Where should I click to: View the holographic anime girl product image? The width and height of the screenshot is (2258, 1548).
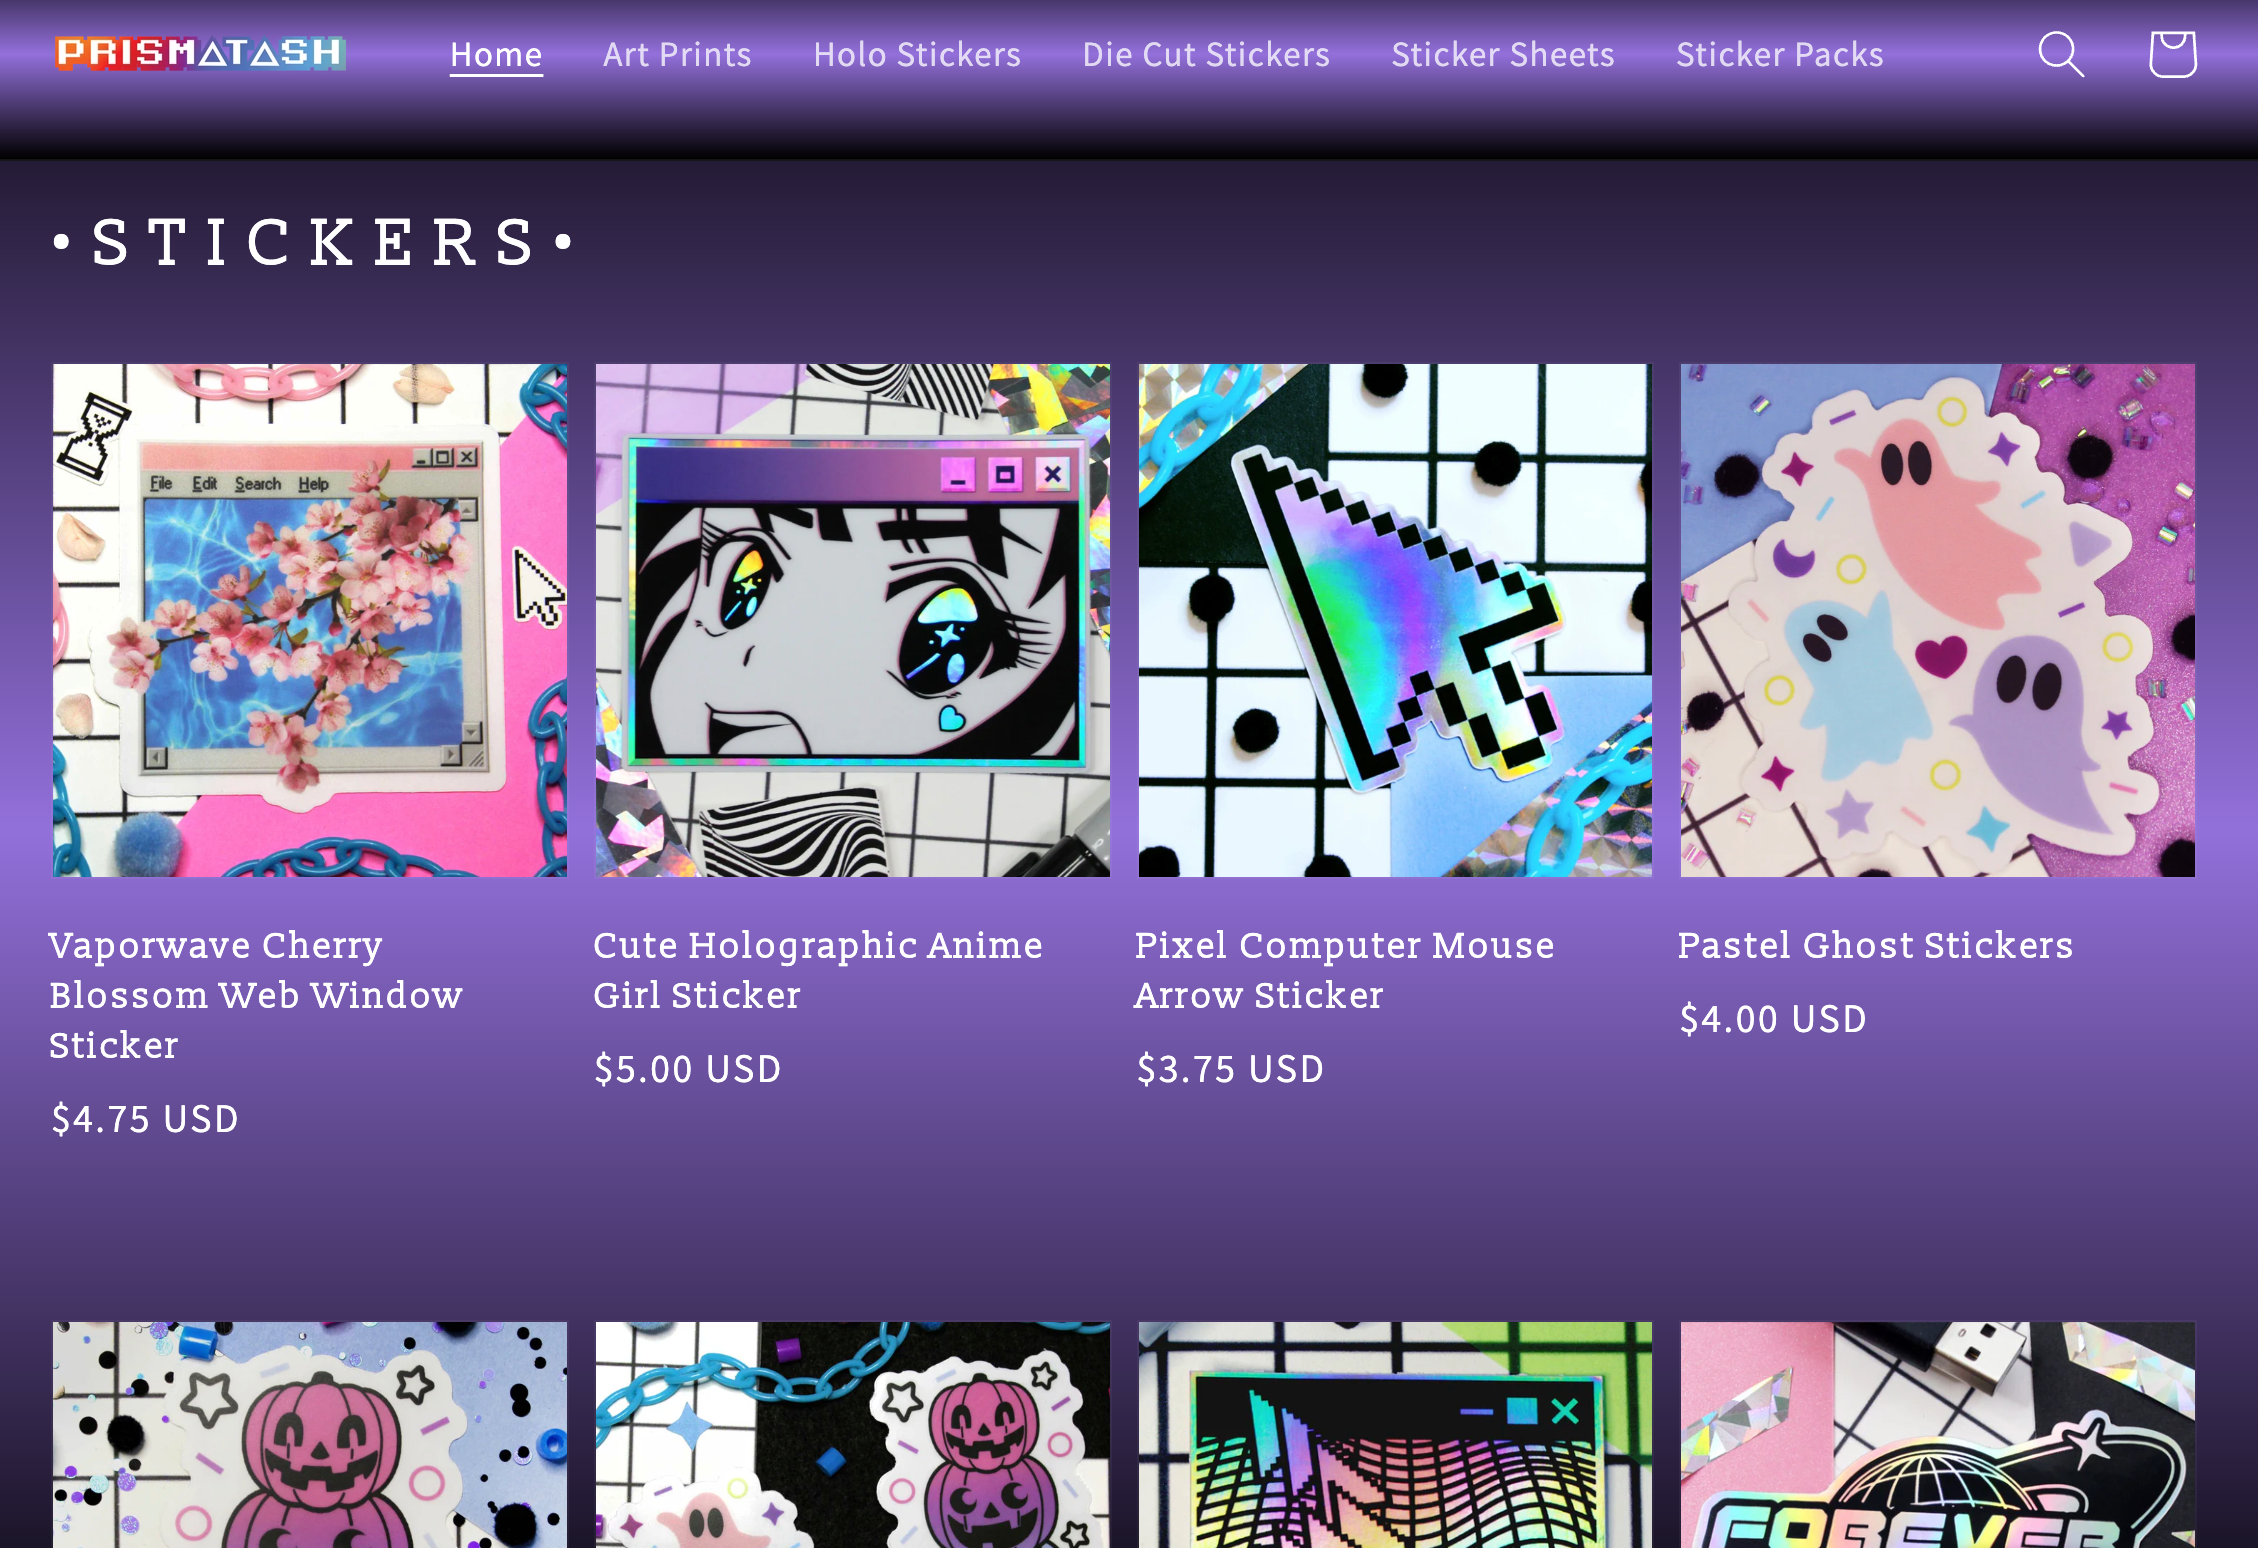point(853,620)
